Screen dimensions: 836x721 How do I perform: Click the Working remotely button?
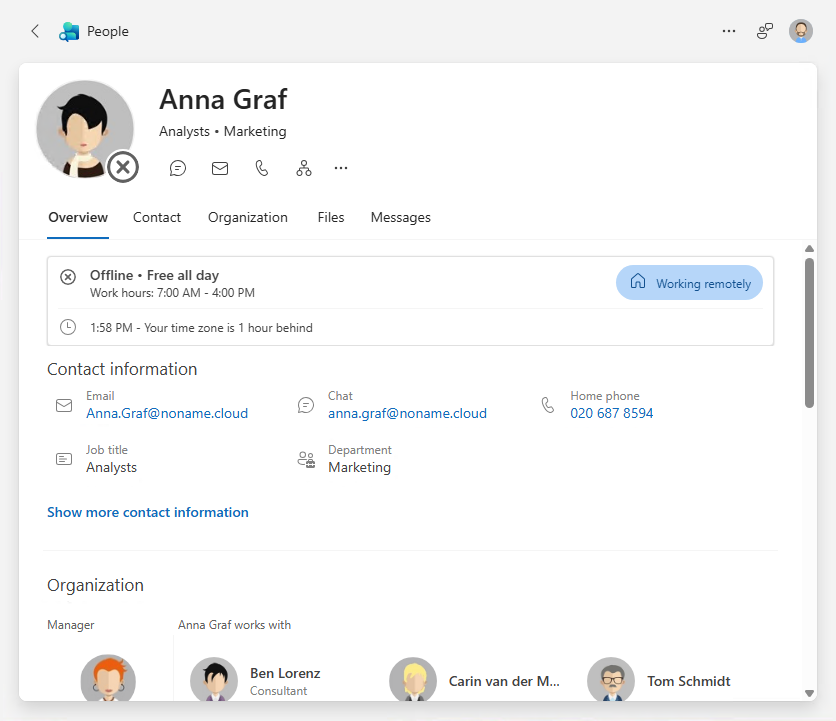(x=689, y=283)
